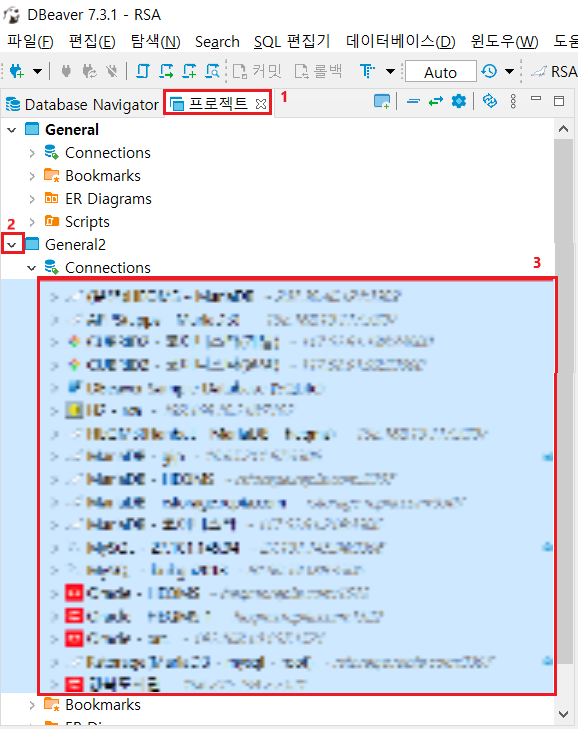Expand the ER Diagrams folder in General

point(32,199)
